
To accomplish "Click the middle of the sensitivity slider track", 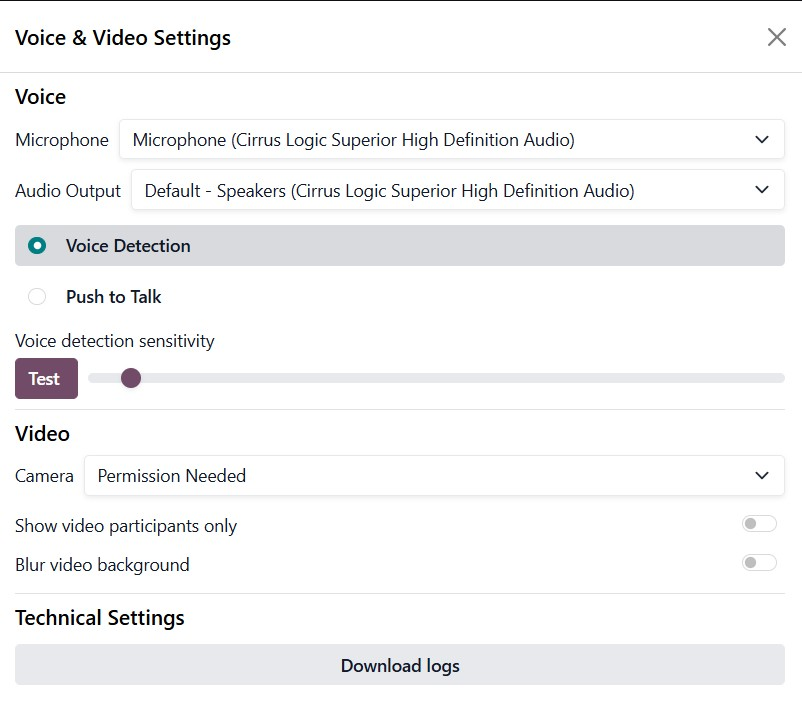I will pos(436,378).
